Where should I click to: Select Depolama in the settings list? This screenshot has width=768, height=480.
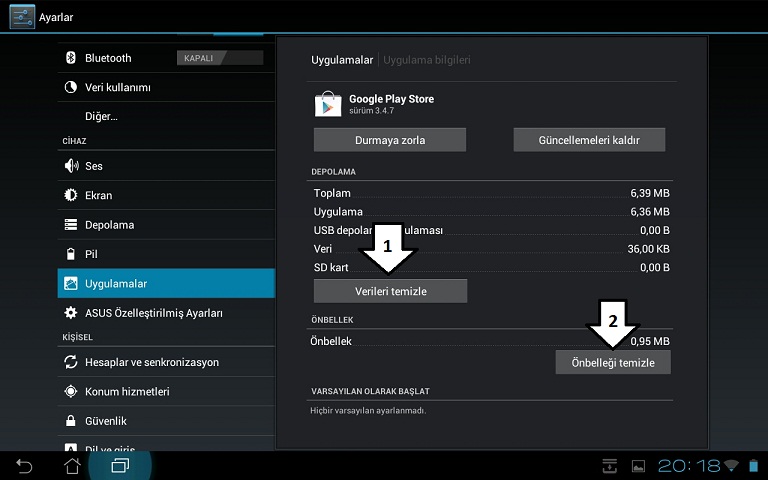(166, 224)
